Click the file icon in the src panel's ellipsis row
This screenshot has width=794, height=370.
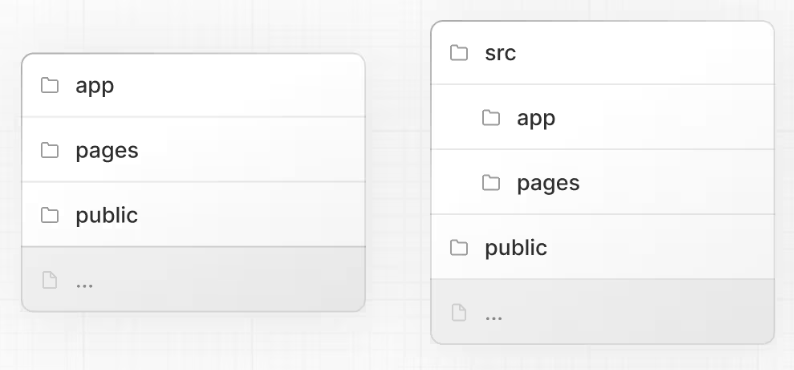click(459, 312)
